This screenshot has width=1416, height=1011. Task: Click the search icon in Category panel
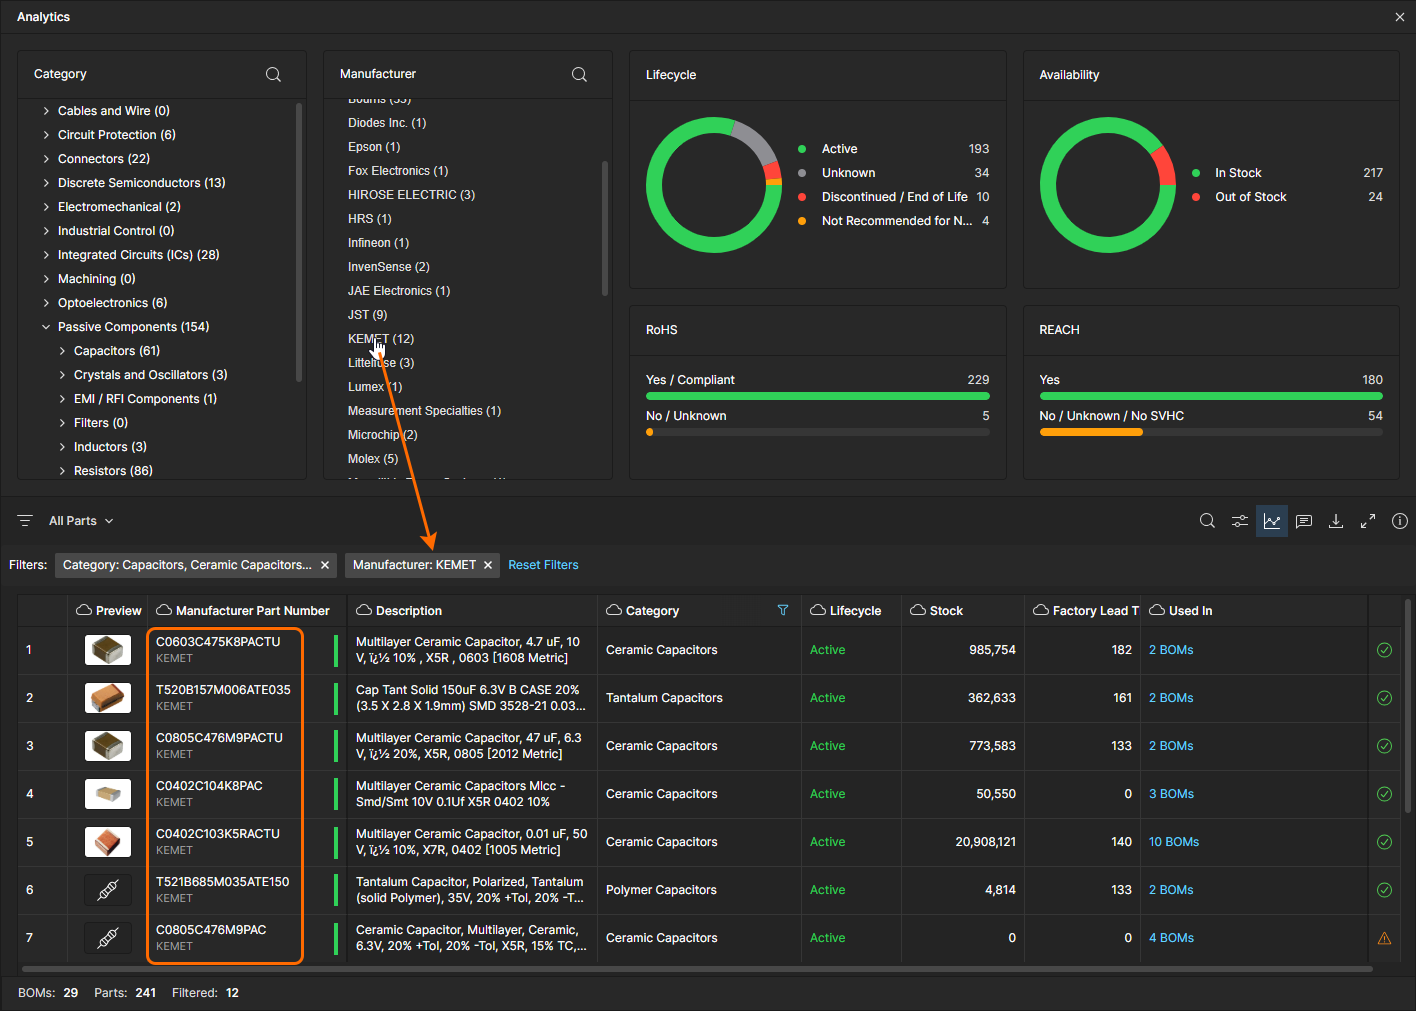[273, 75]
